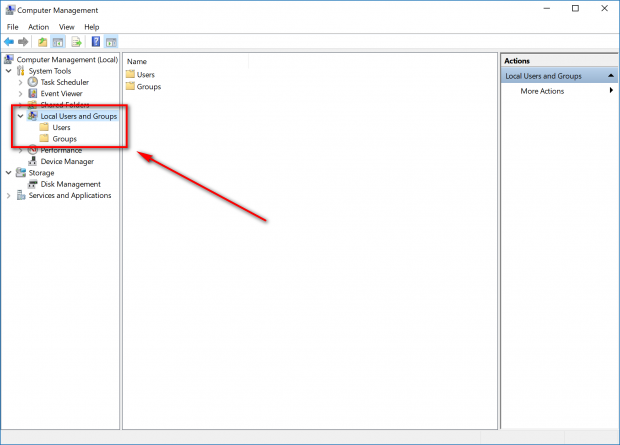Expand the Task Scheduler node
Viewport: 620px width, 445px height.
coord(21,82)
